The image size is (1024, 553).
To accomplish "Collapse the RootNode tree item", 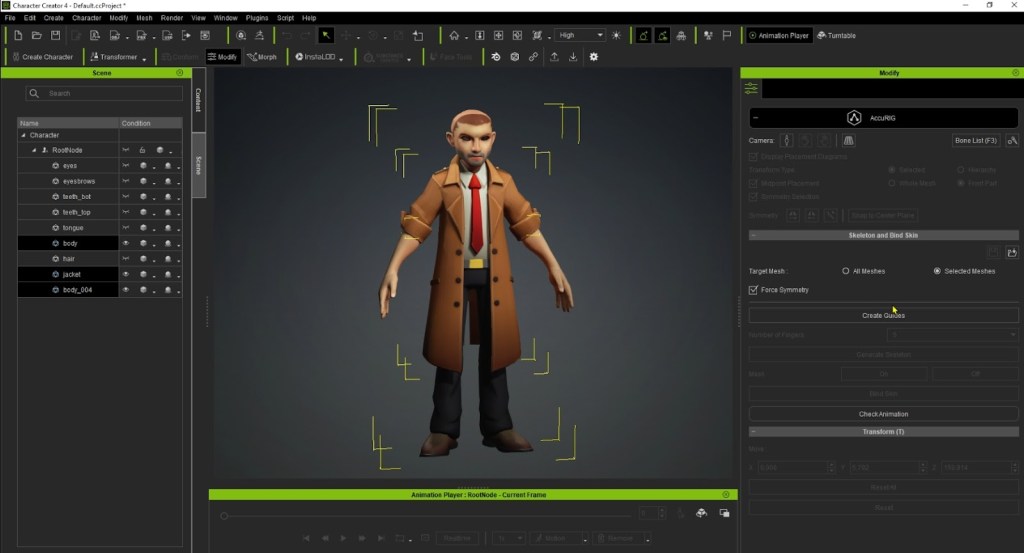I will (x=34, y=150).
